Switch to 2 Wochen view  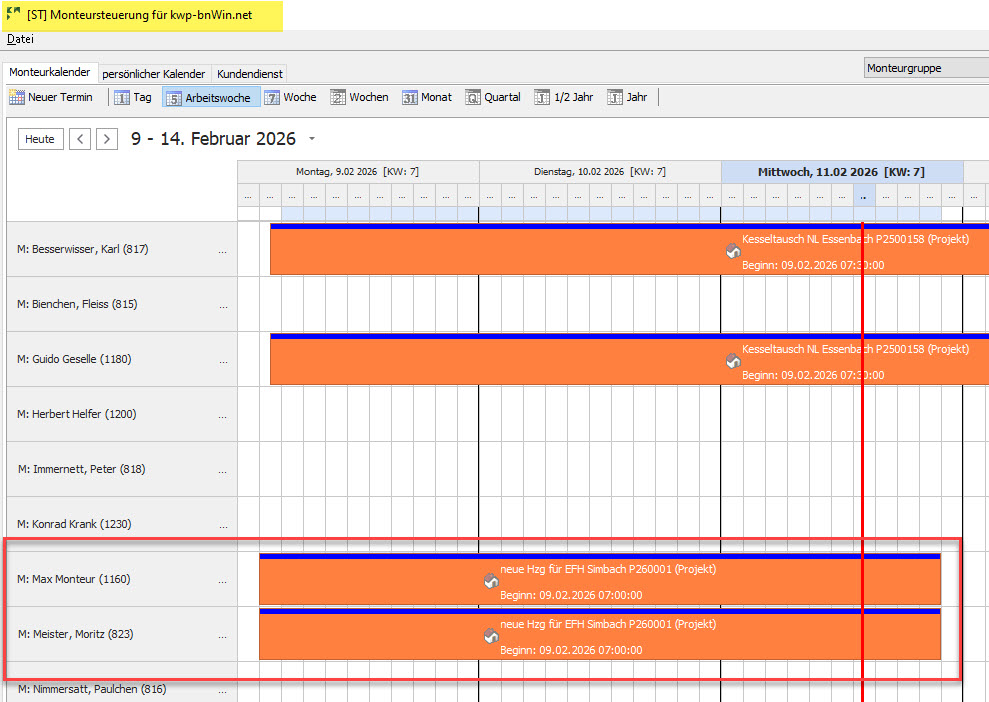(x=338, y=97)
